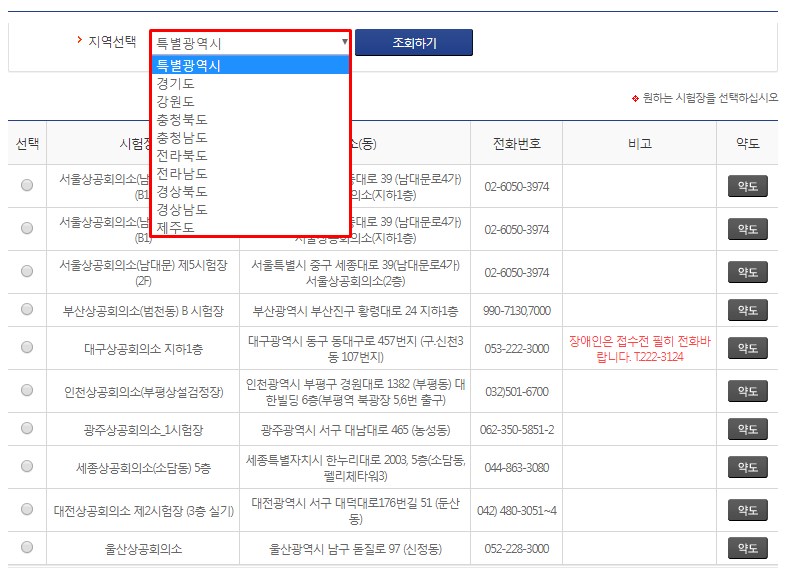Open 약도 map for 서울상공회의소 제5시험장 row
This screenshot has width=789, height=572.
[747, 272]
